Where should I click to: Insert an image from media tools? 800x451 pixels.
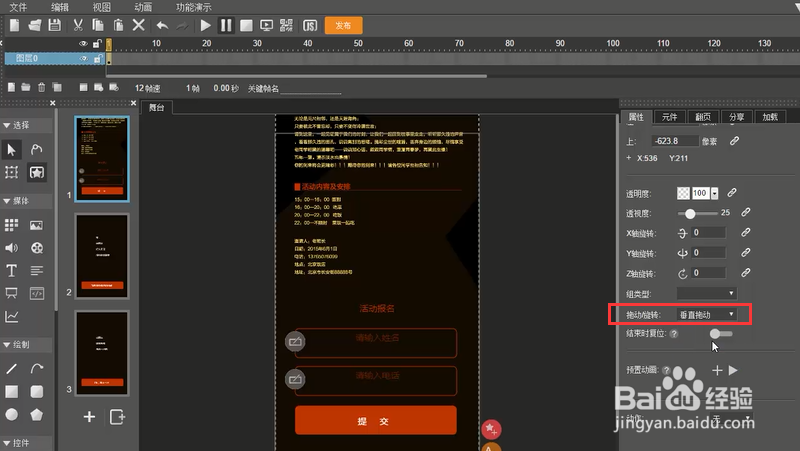pyautogui.click(x=36, y=226)
